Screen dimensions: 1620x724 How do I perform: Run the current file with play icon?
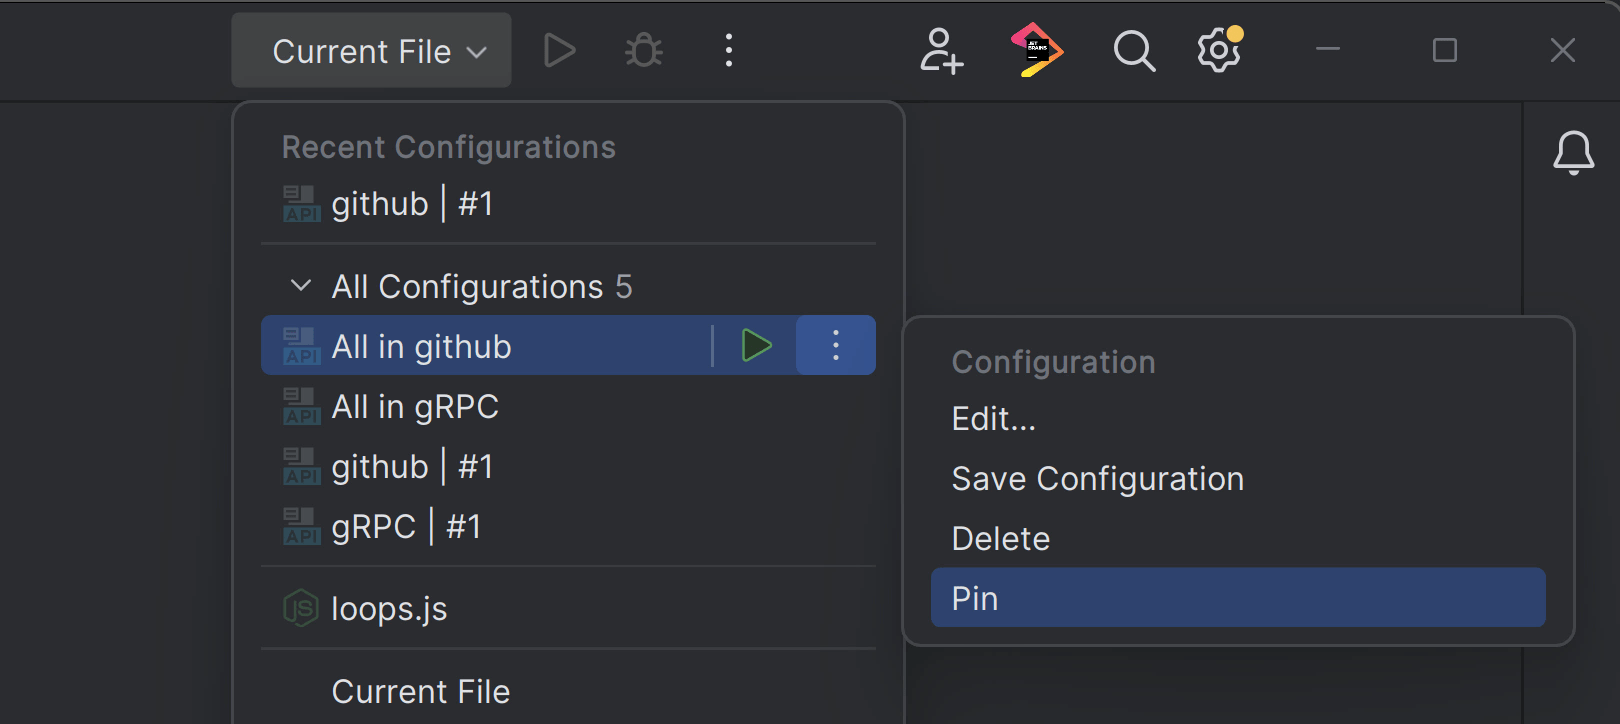point(559,50)
